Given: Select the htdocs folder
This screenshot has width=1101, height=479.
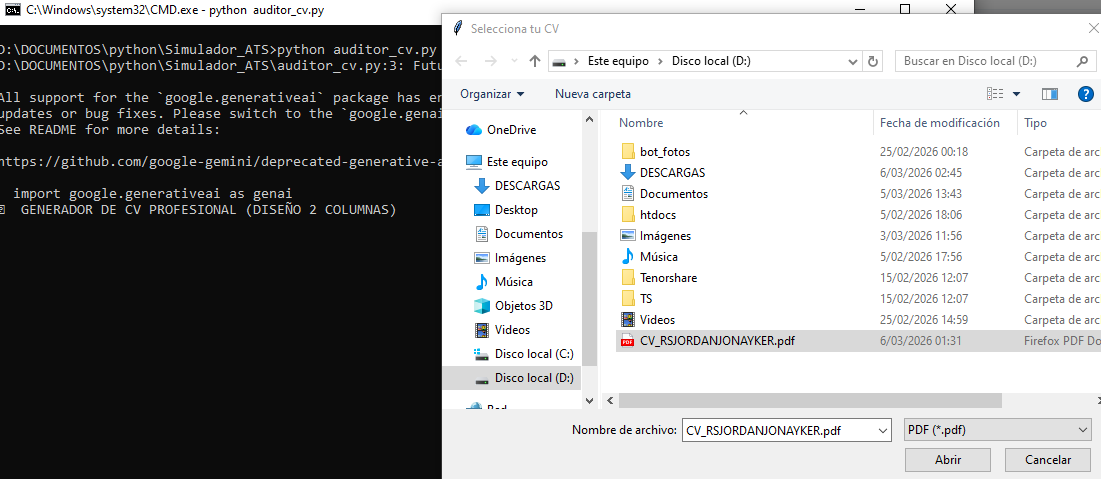Looking at the screenshot, I should (658, 215).
